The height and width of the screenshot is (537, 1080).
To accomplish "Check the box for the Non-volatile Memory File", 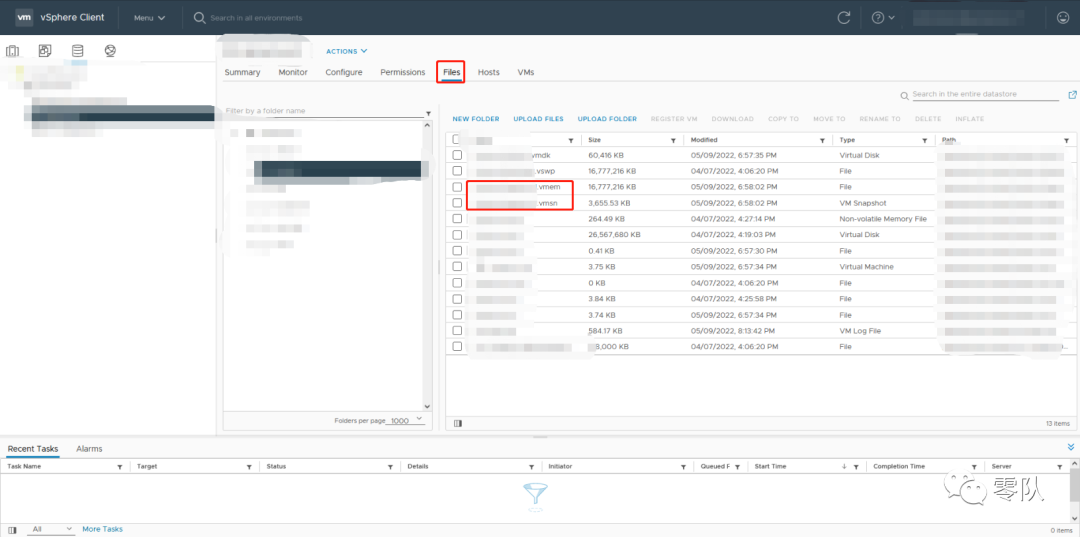I will [457, 219].
